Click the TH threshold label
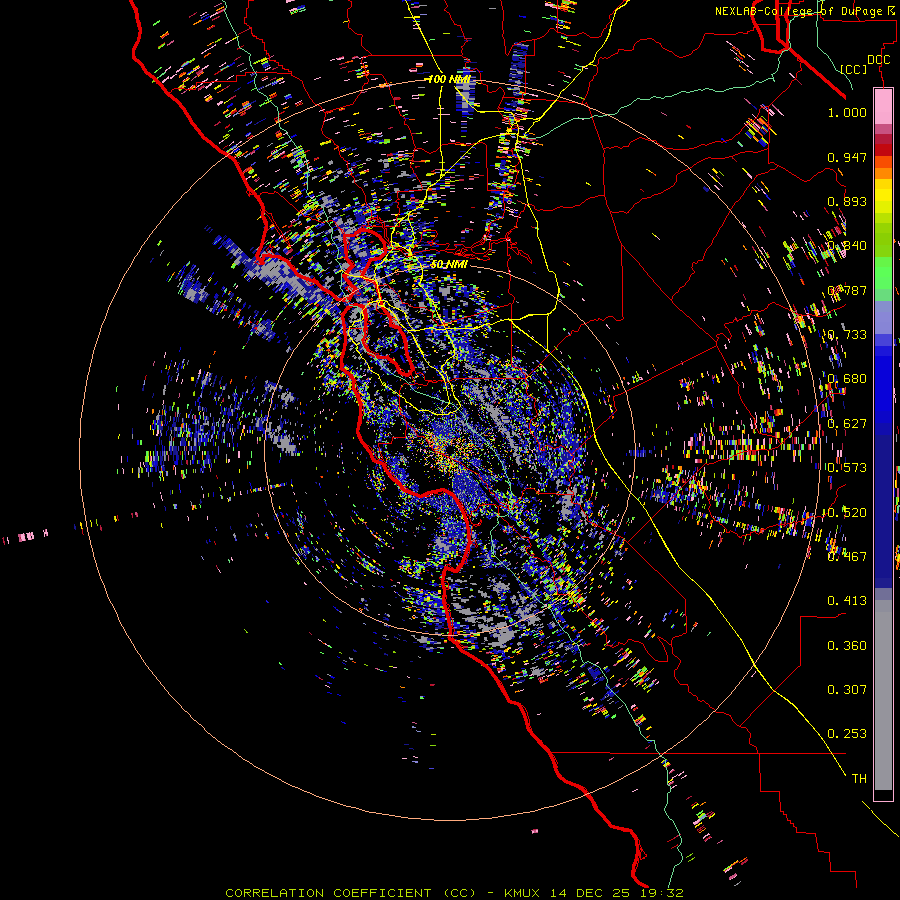900x900 pixels. (x=859, y=779)
